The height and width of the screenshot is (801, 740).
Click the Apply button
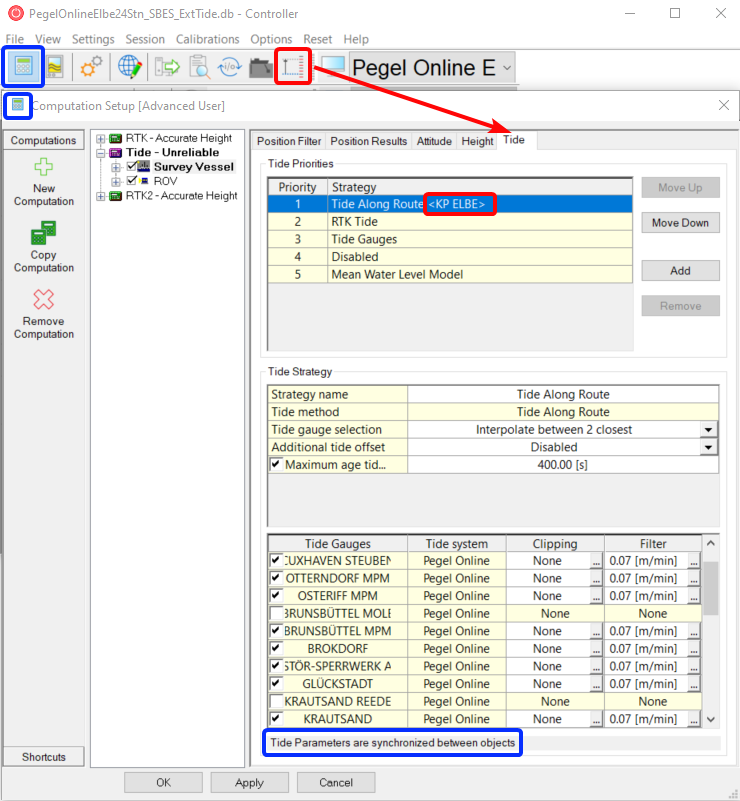pyautogui.click(x=249, y=782)
